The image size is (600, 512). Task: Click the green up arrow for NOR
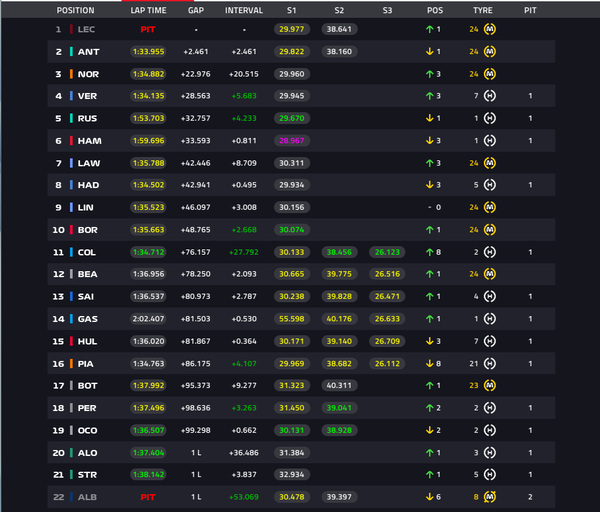(430, 74)
